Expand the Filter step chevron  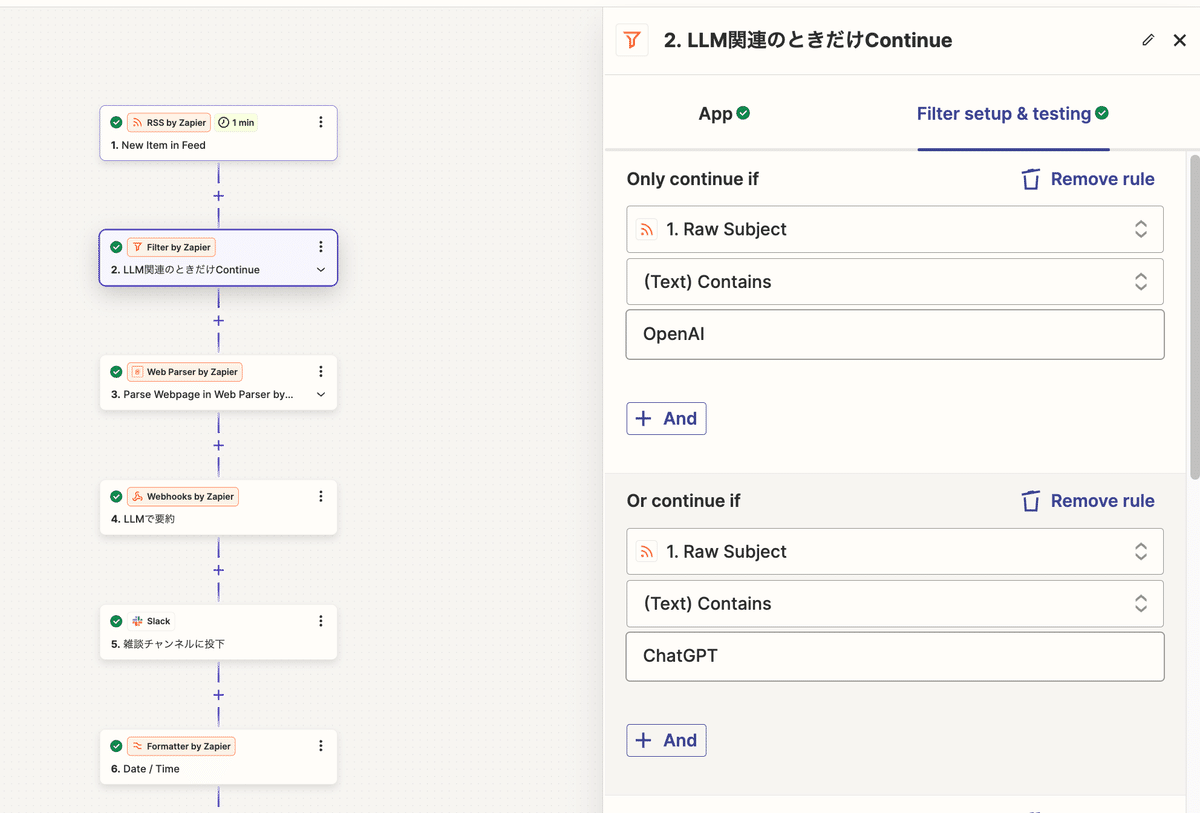pyautogui.click(x=321, y=270)
